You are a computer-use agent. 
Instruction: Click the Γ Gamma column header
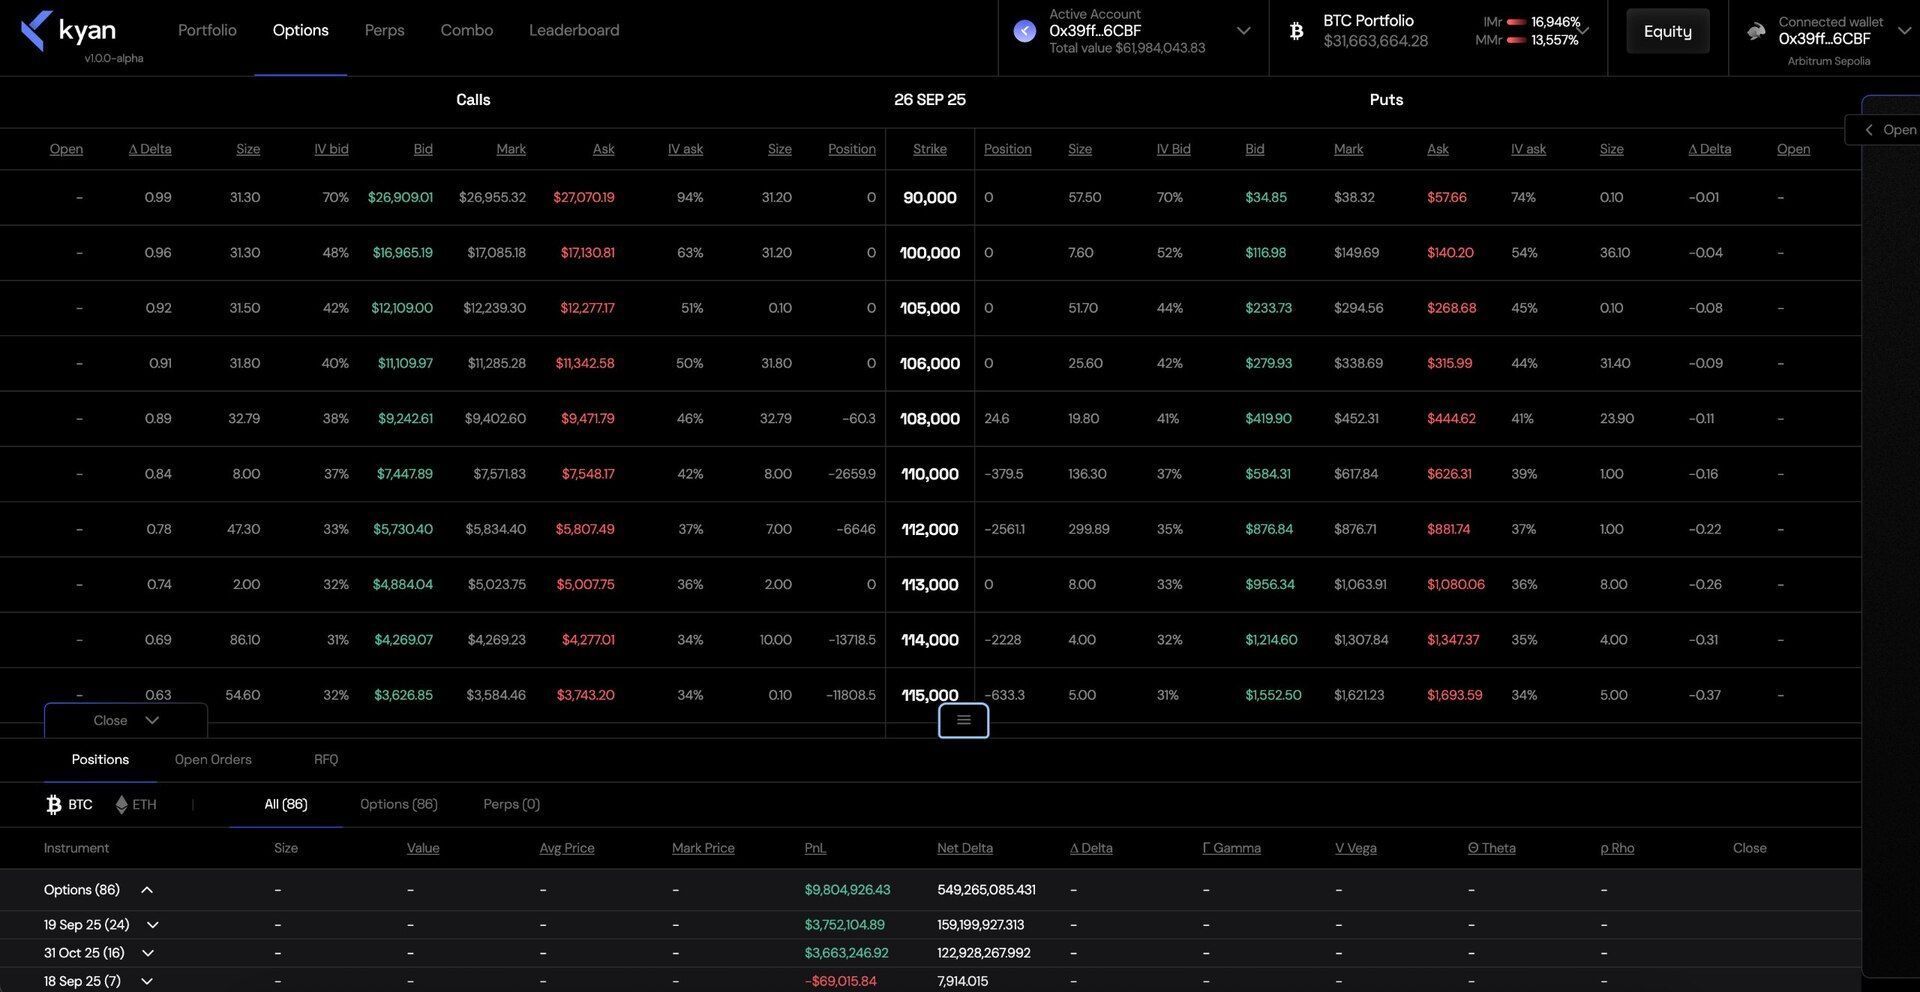[x=1232, y=848]
